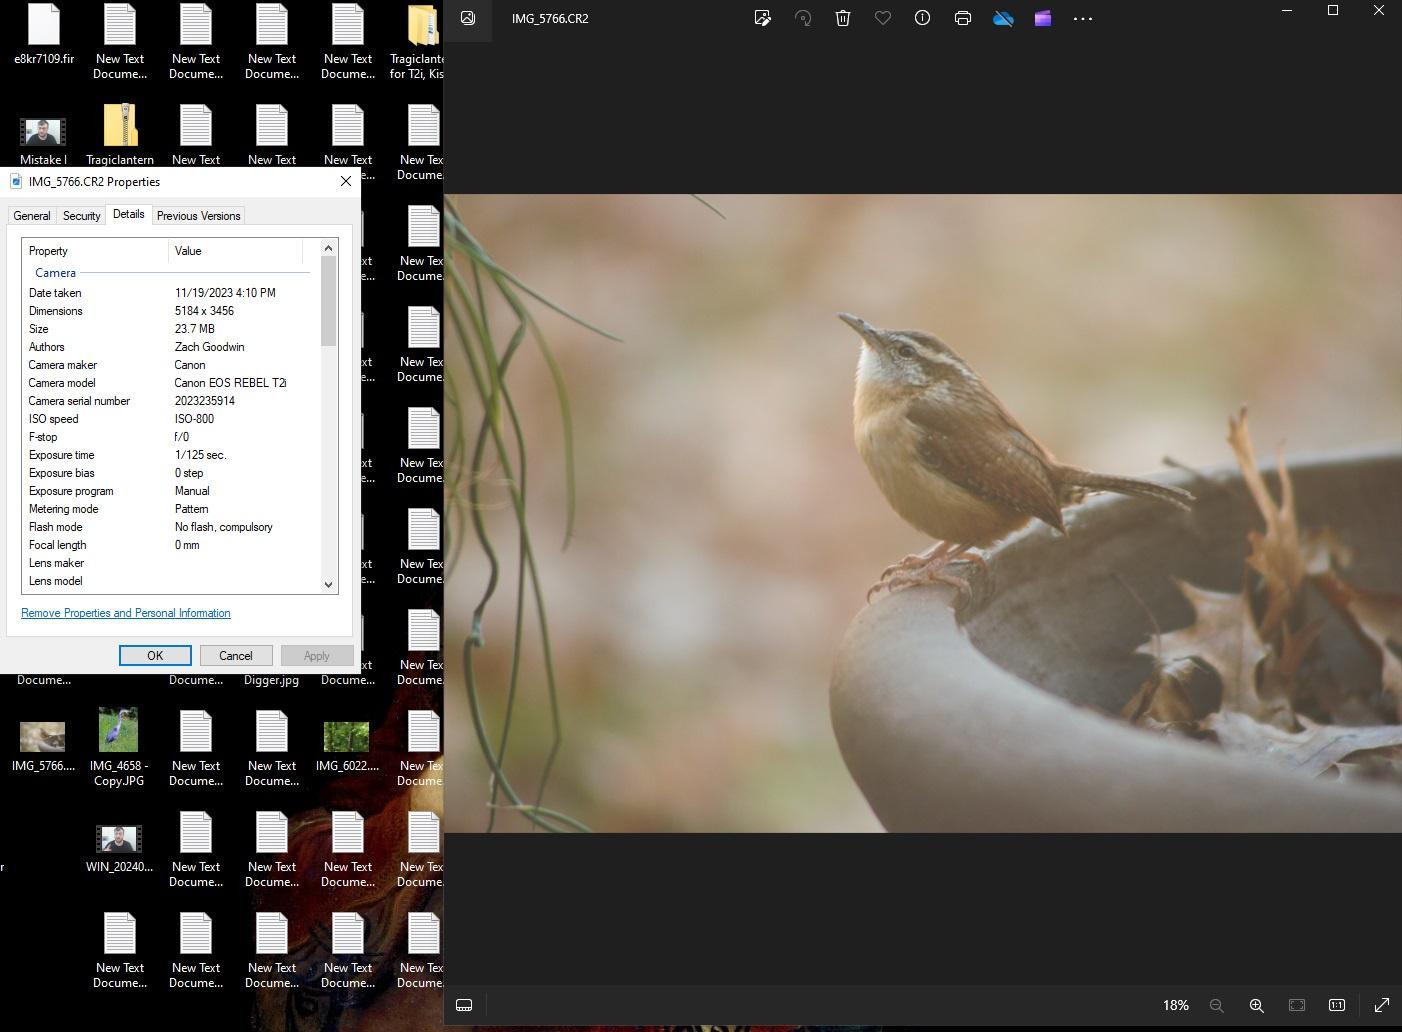Click the OK button in Properties dialog
Image resolution: width=1402 pixels, height=1032 pixels.
click(155, 656)
